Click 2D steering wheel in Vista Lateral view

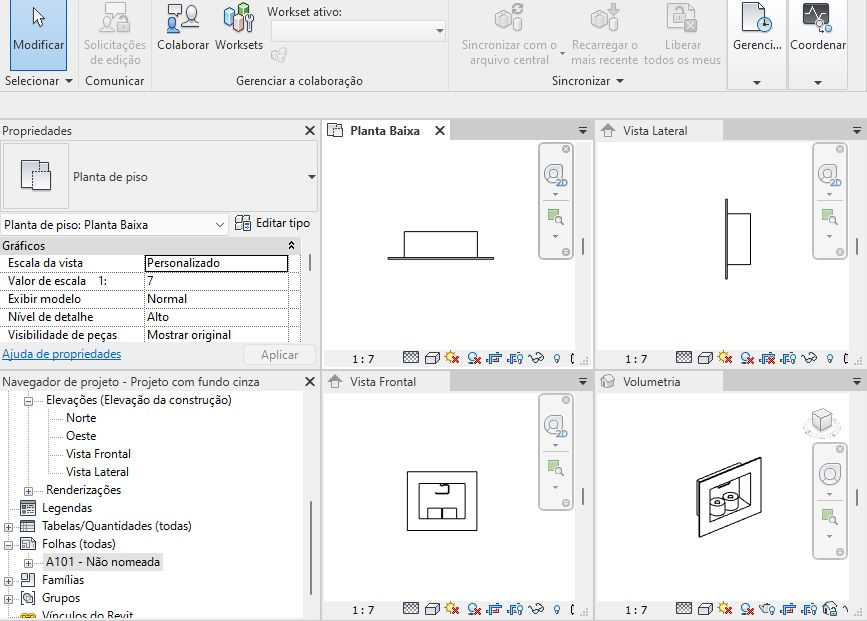point(829,175)
